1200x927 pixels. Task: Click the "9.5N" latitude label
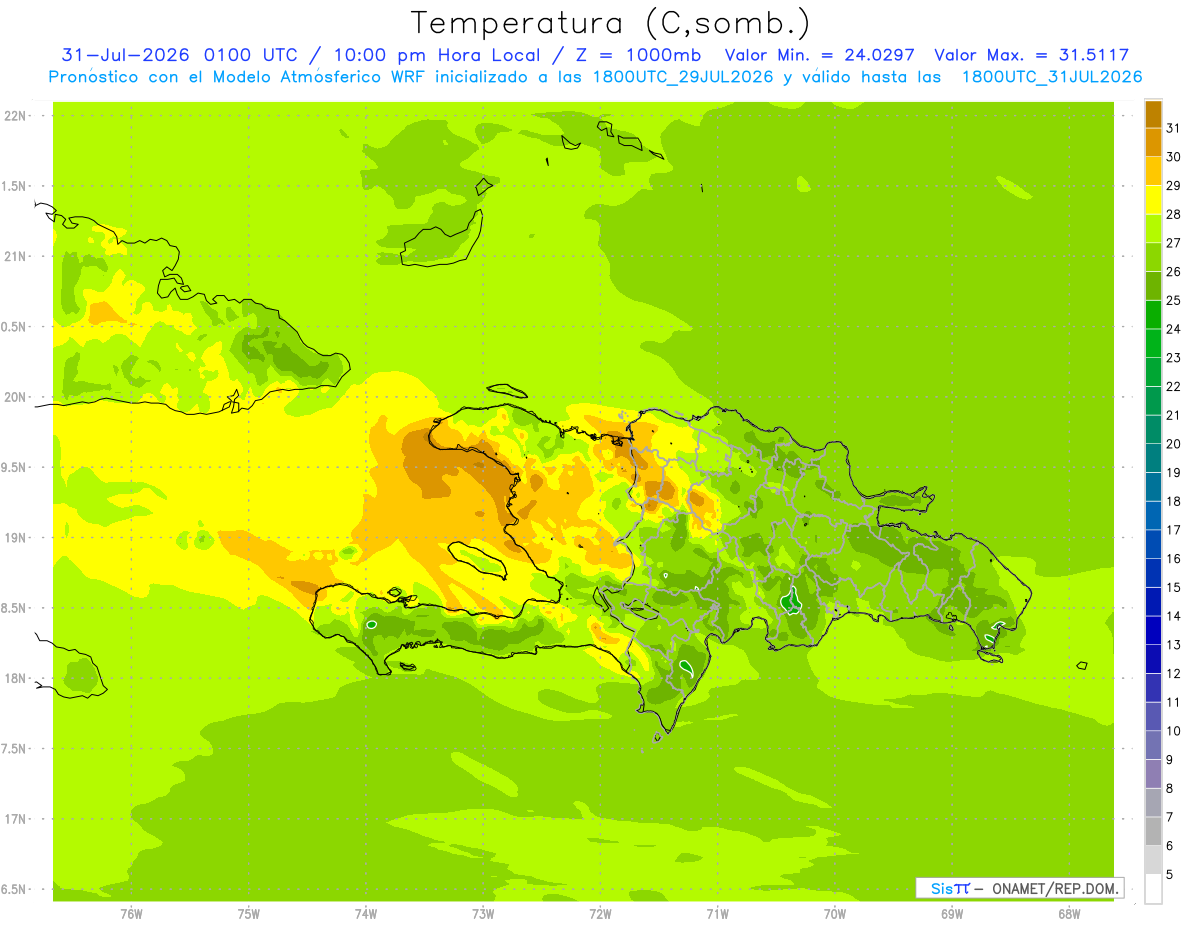click(x=15, y=468)
